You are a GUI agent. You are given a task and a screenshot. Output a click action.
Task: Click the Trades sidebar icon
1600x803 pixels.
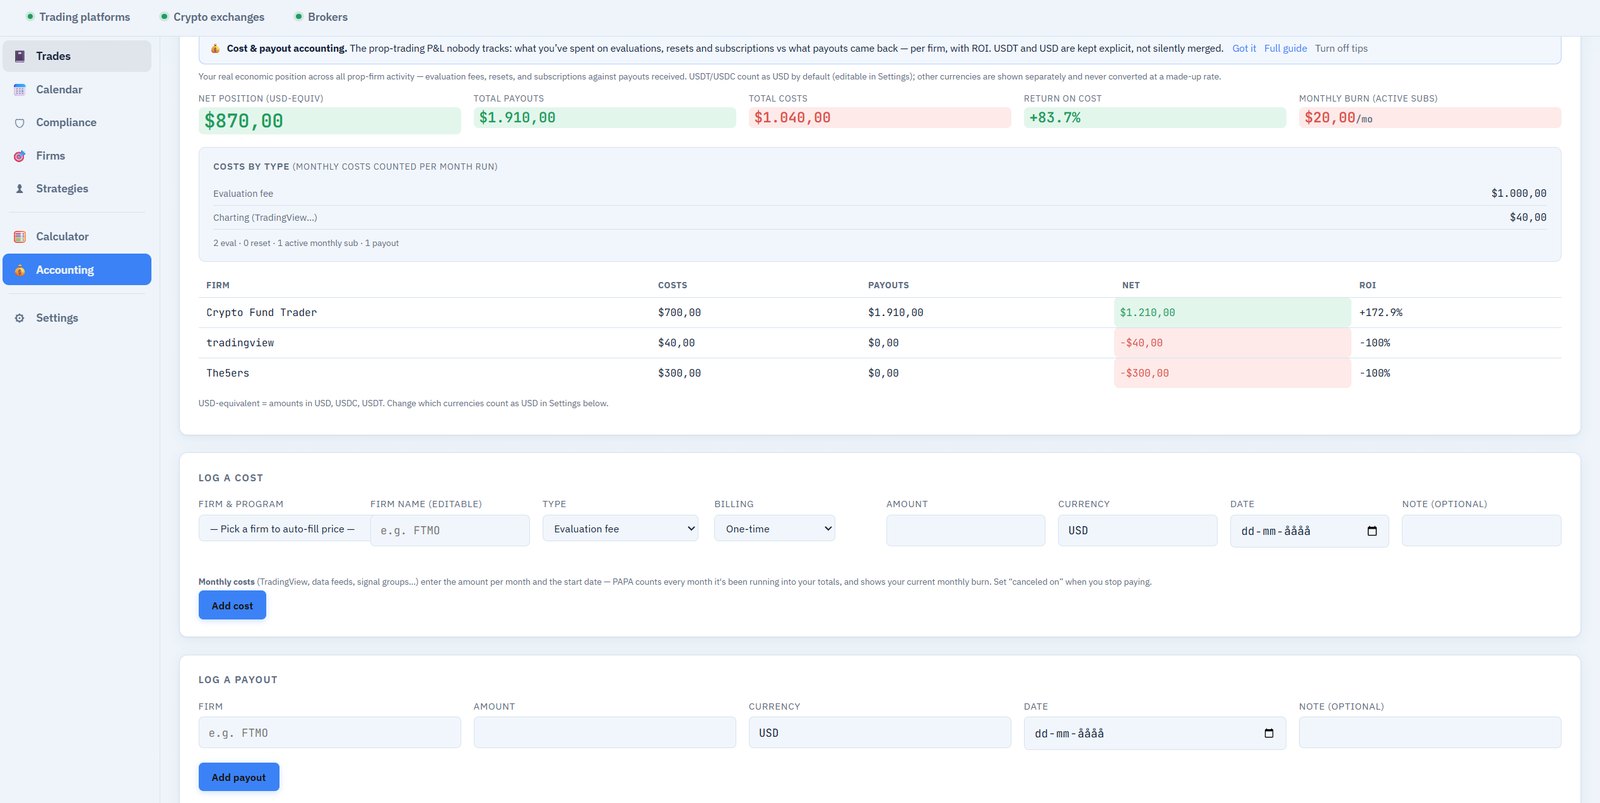[x=19, y=56]
